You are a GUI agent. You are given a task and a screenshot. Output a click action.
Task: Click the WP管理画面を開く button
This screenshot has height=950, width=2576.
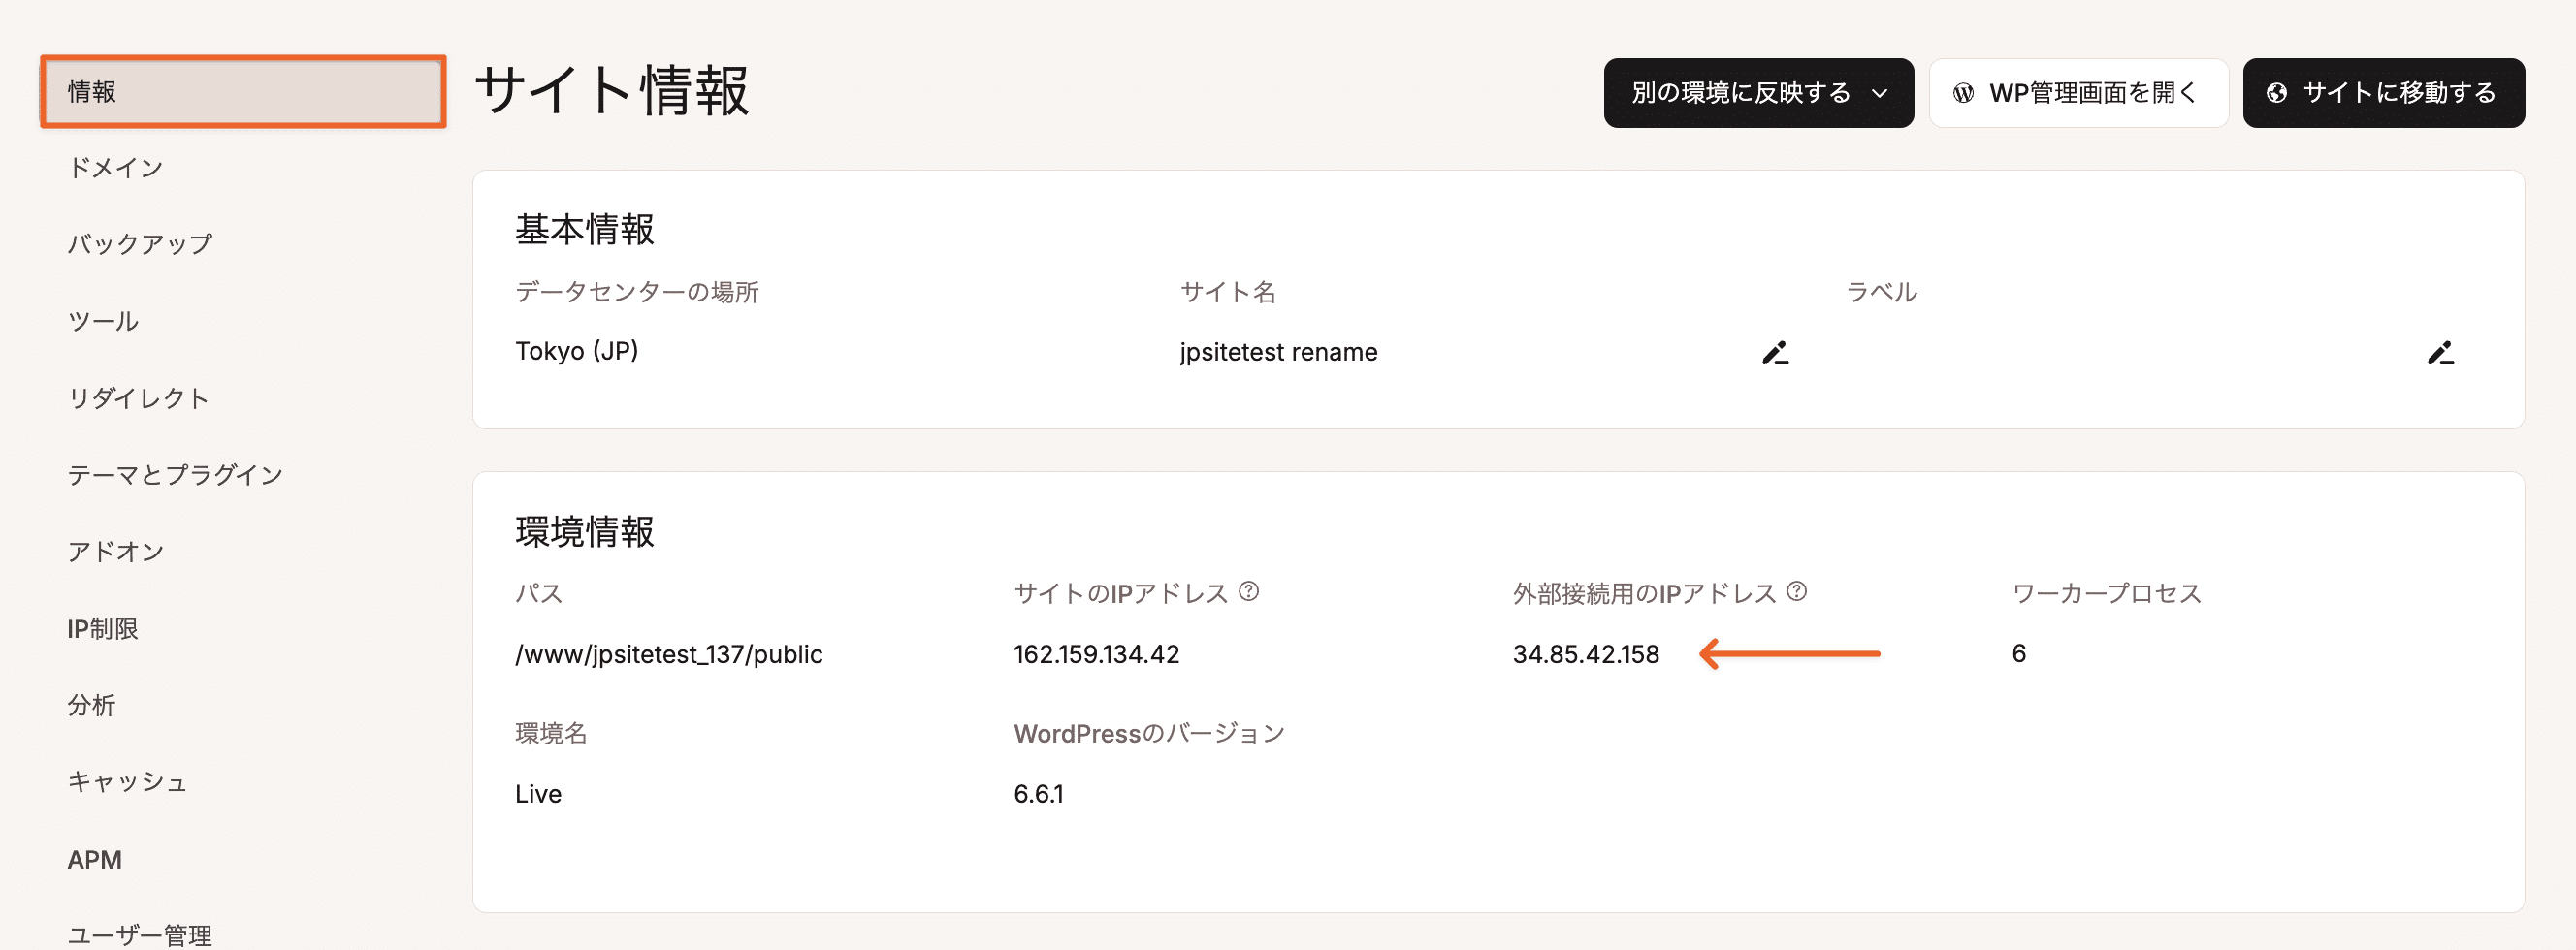(2079, 92)
